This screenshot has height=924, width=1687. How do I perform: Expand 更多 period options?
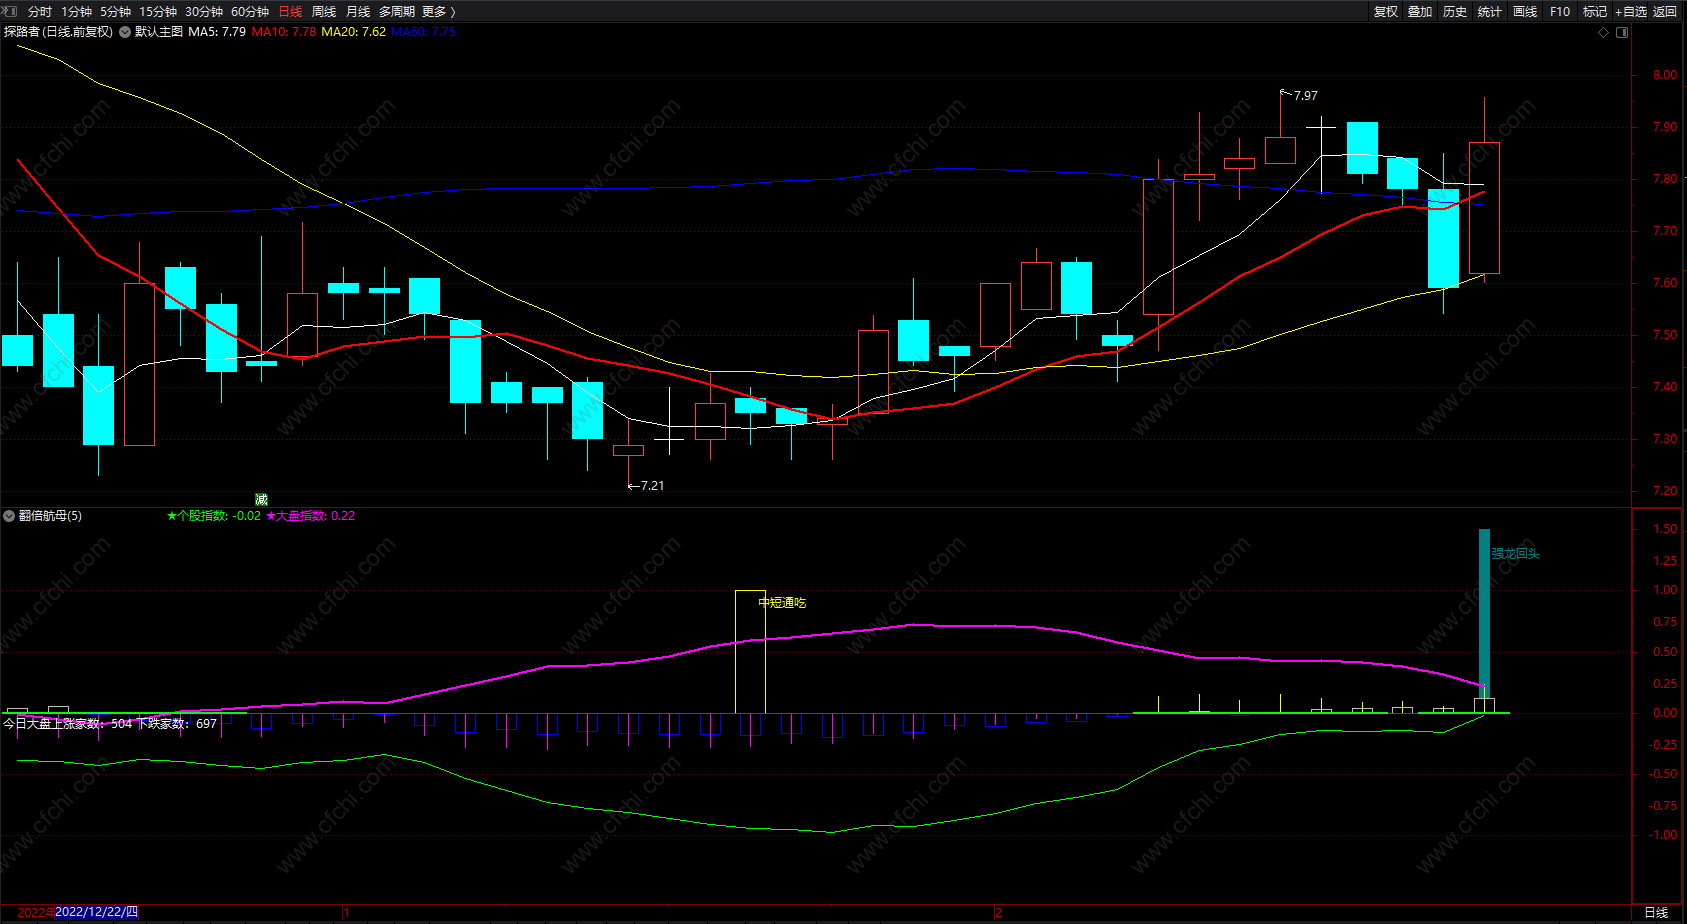438,11
